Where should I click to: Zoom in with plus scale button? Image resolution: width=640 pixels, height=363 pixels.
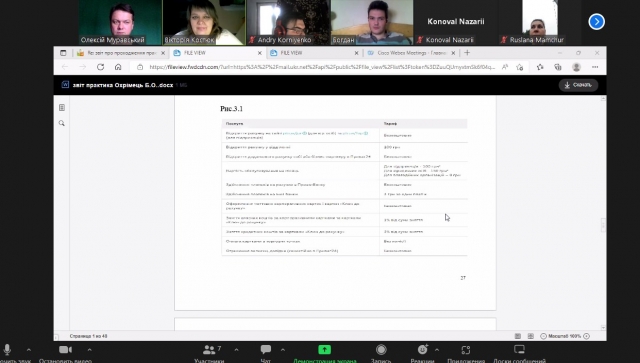click(x=587, y=336)
